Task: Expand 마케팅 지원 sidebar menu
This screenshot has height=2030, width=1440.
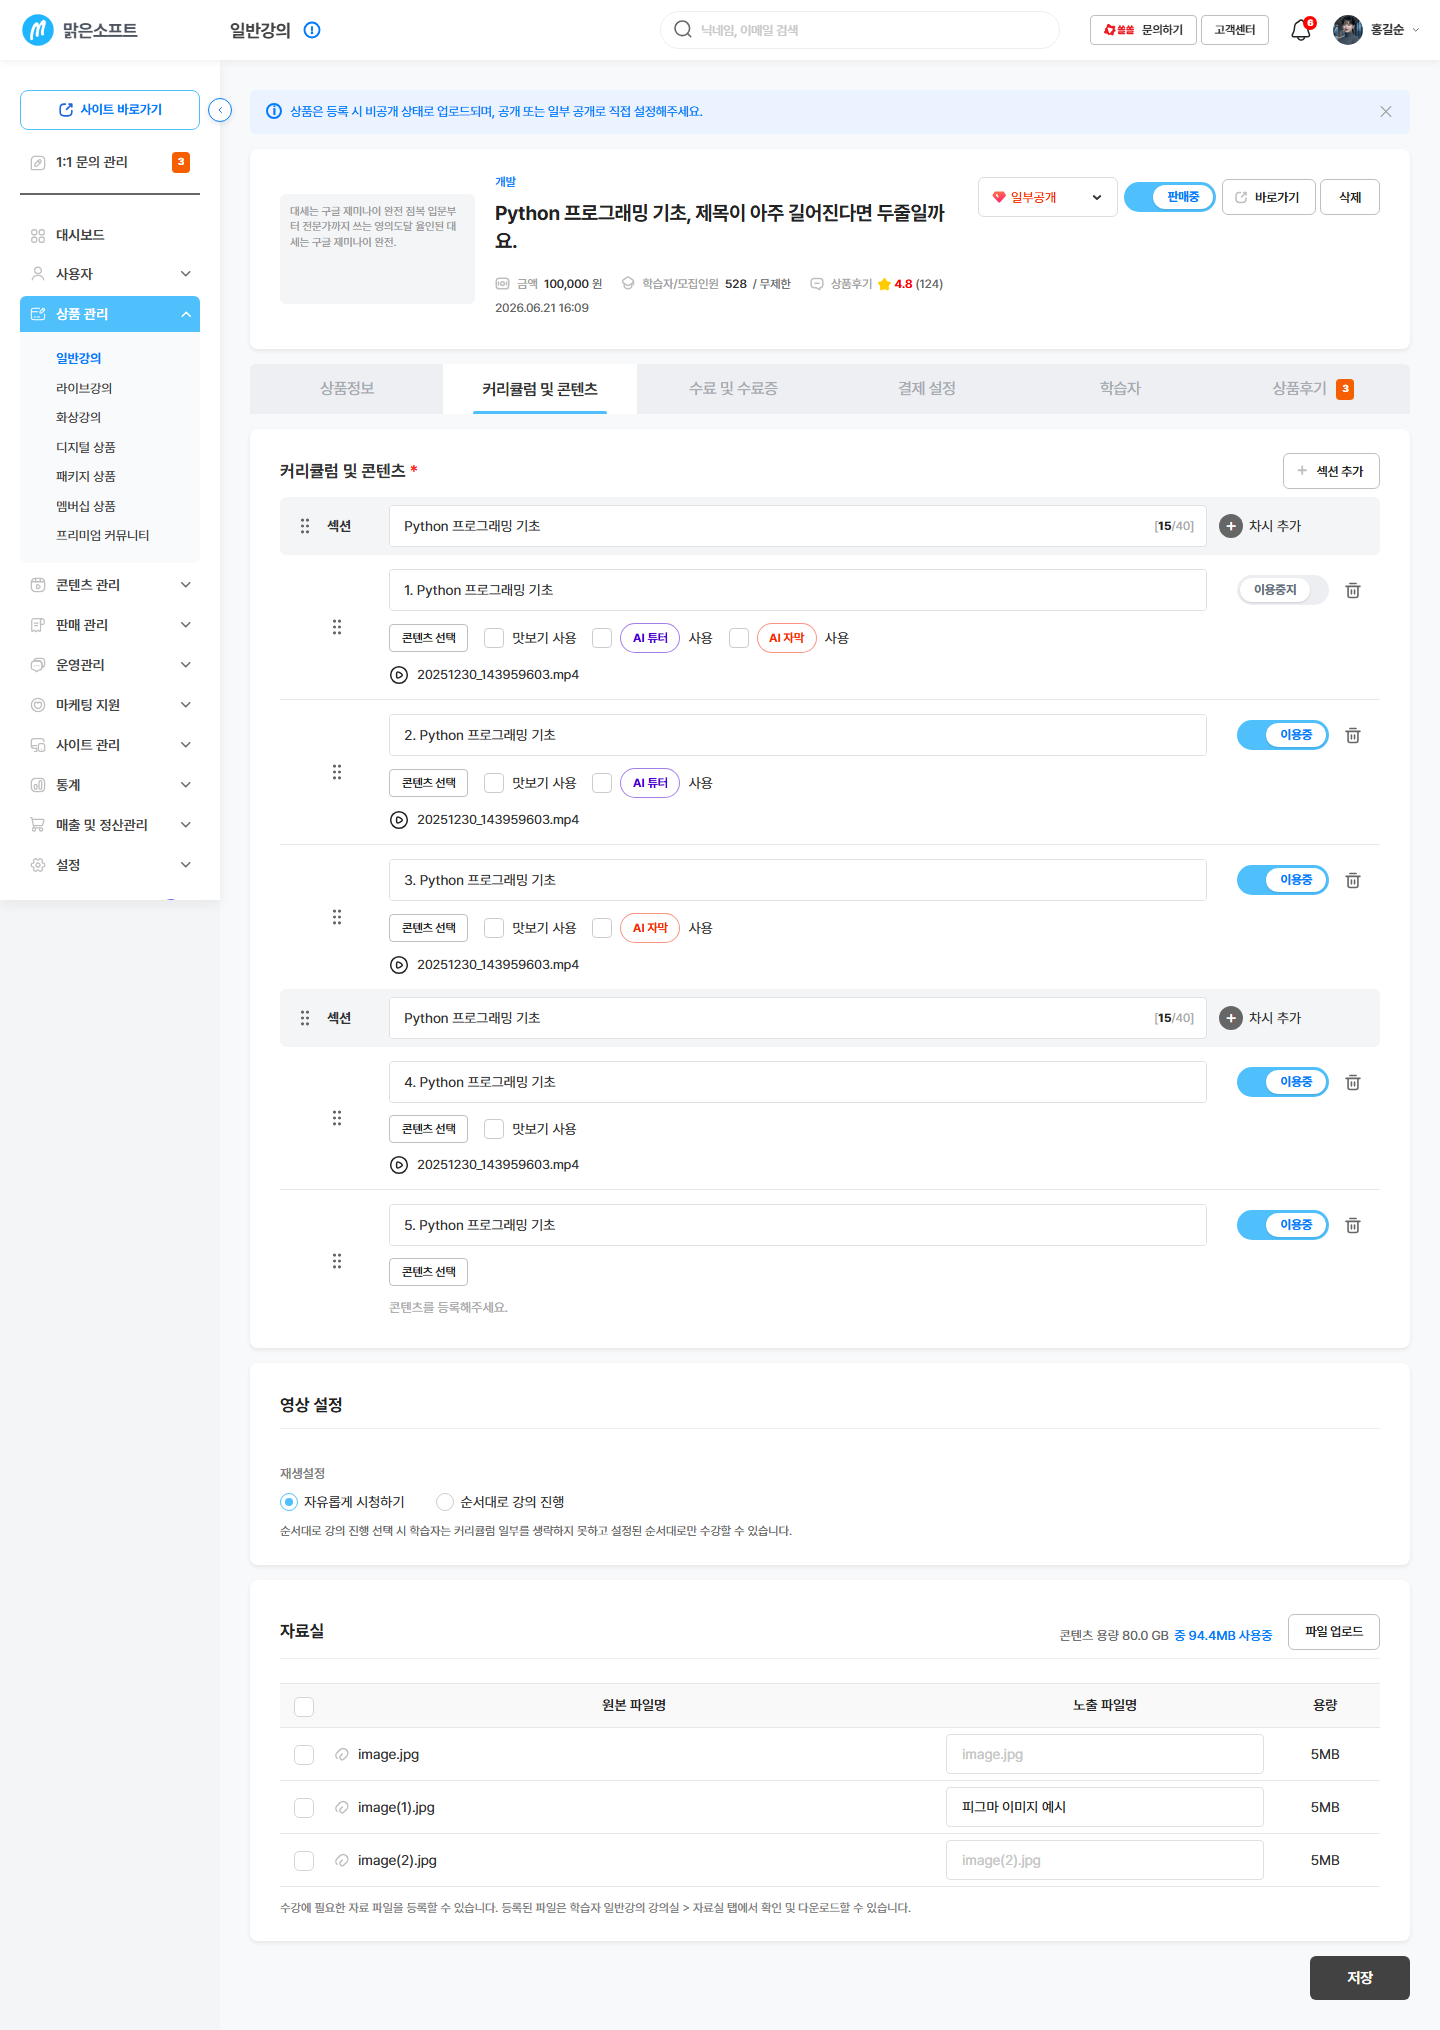Action: point(110,705)
